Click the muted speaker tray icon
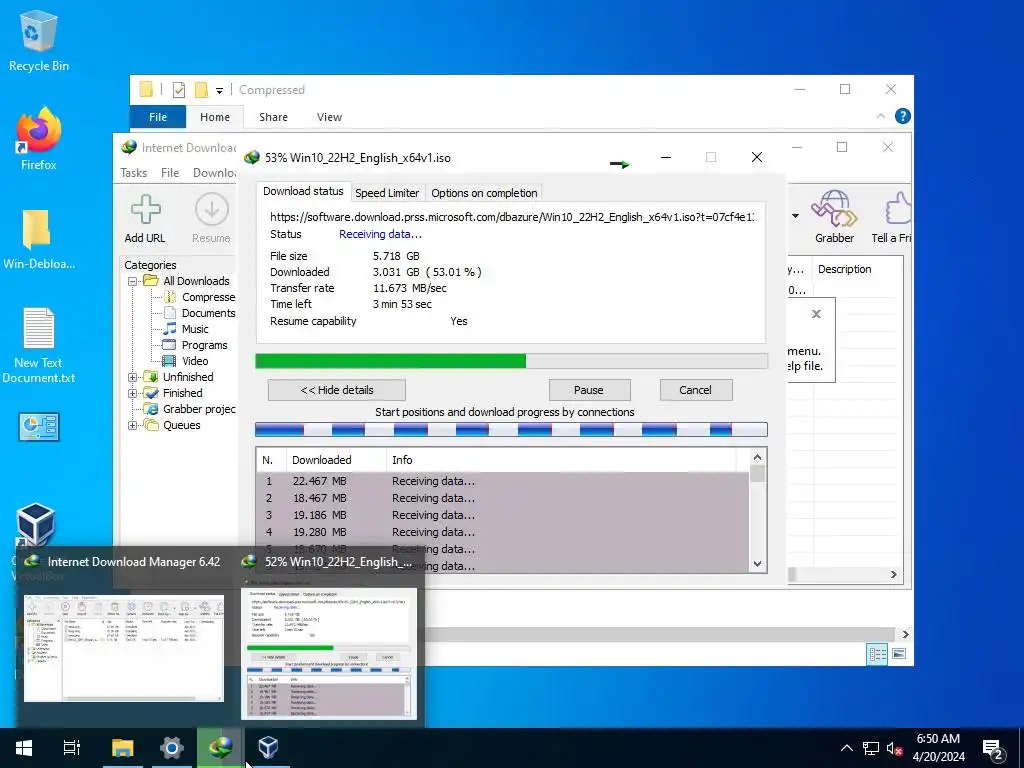This screenshot has height=768, width=1024. 894,748
